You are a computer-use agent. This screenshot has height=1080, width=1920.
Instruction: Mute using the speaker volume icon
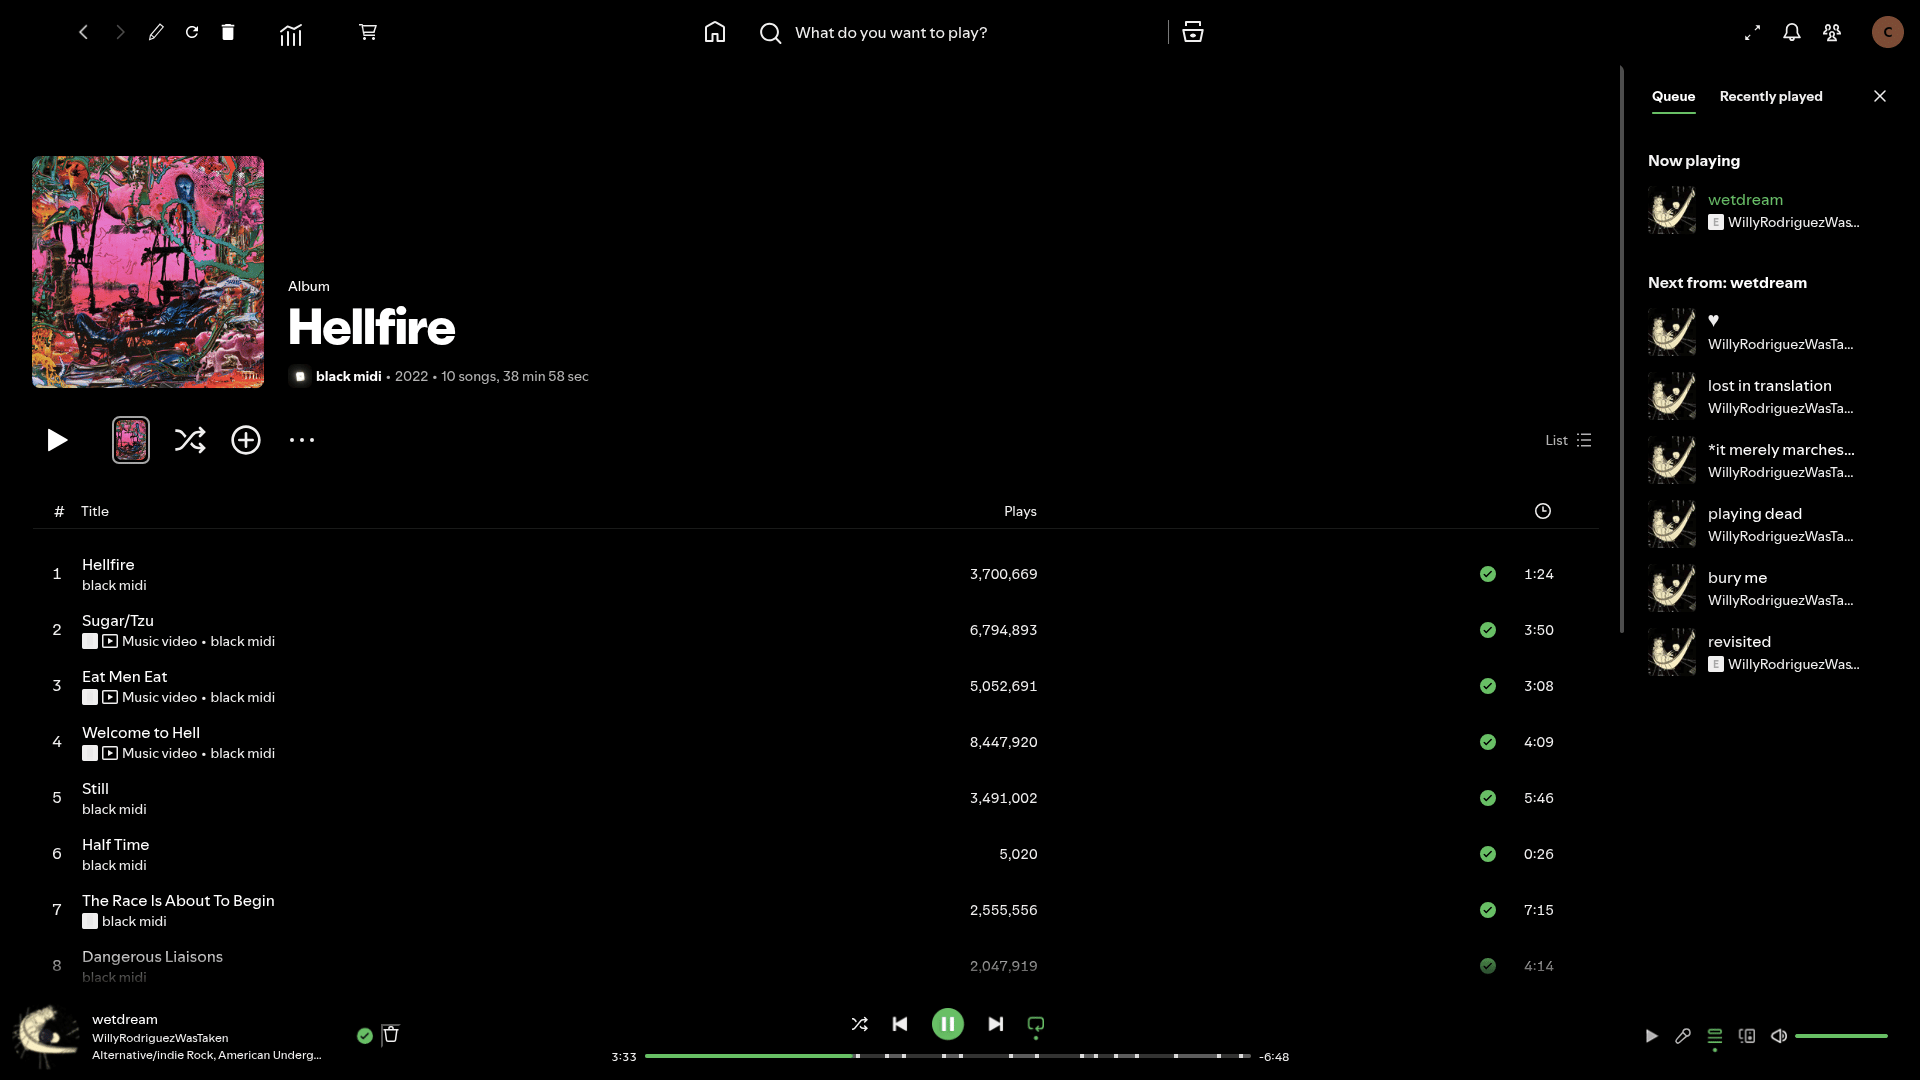pos(1779,1036)
